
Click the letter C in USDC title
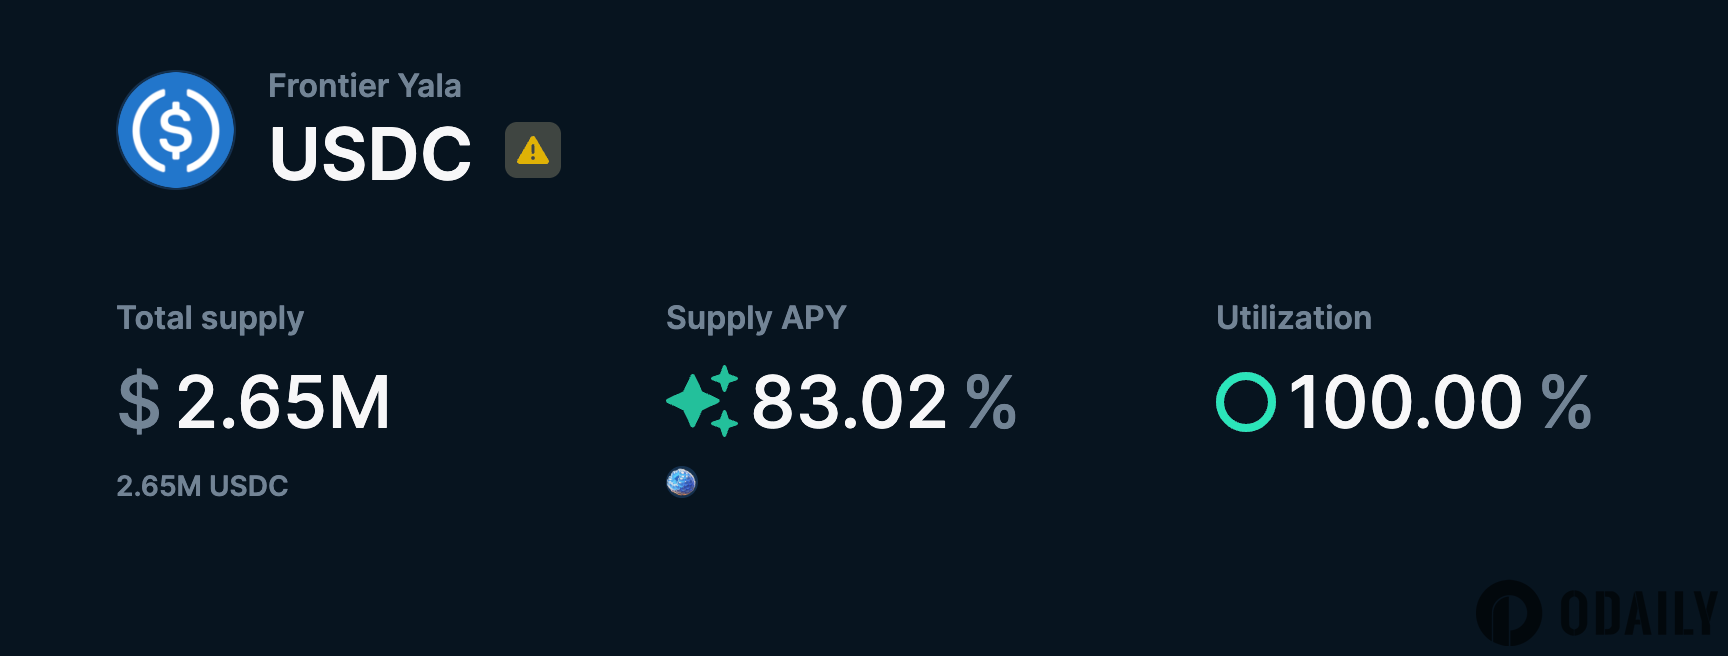[x=439, y=154]
